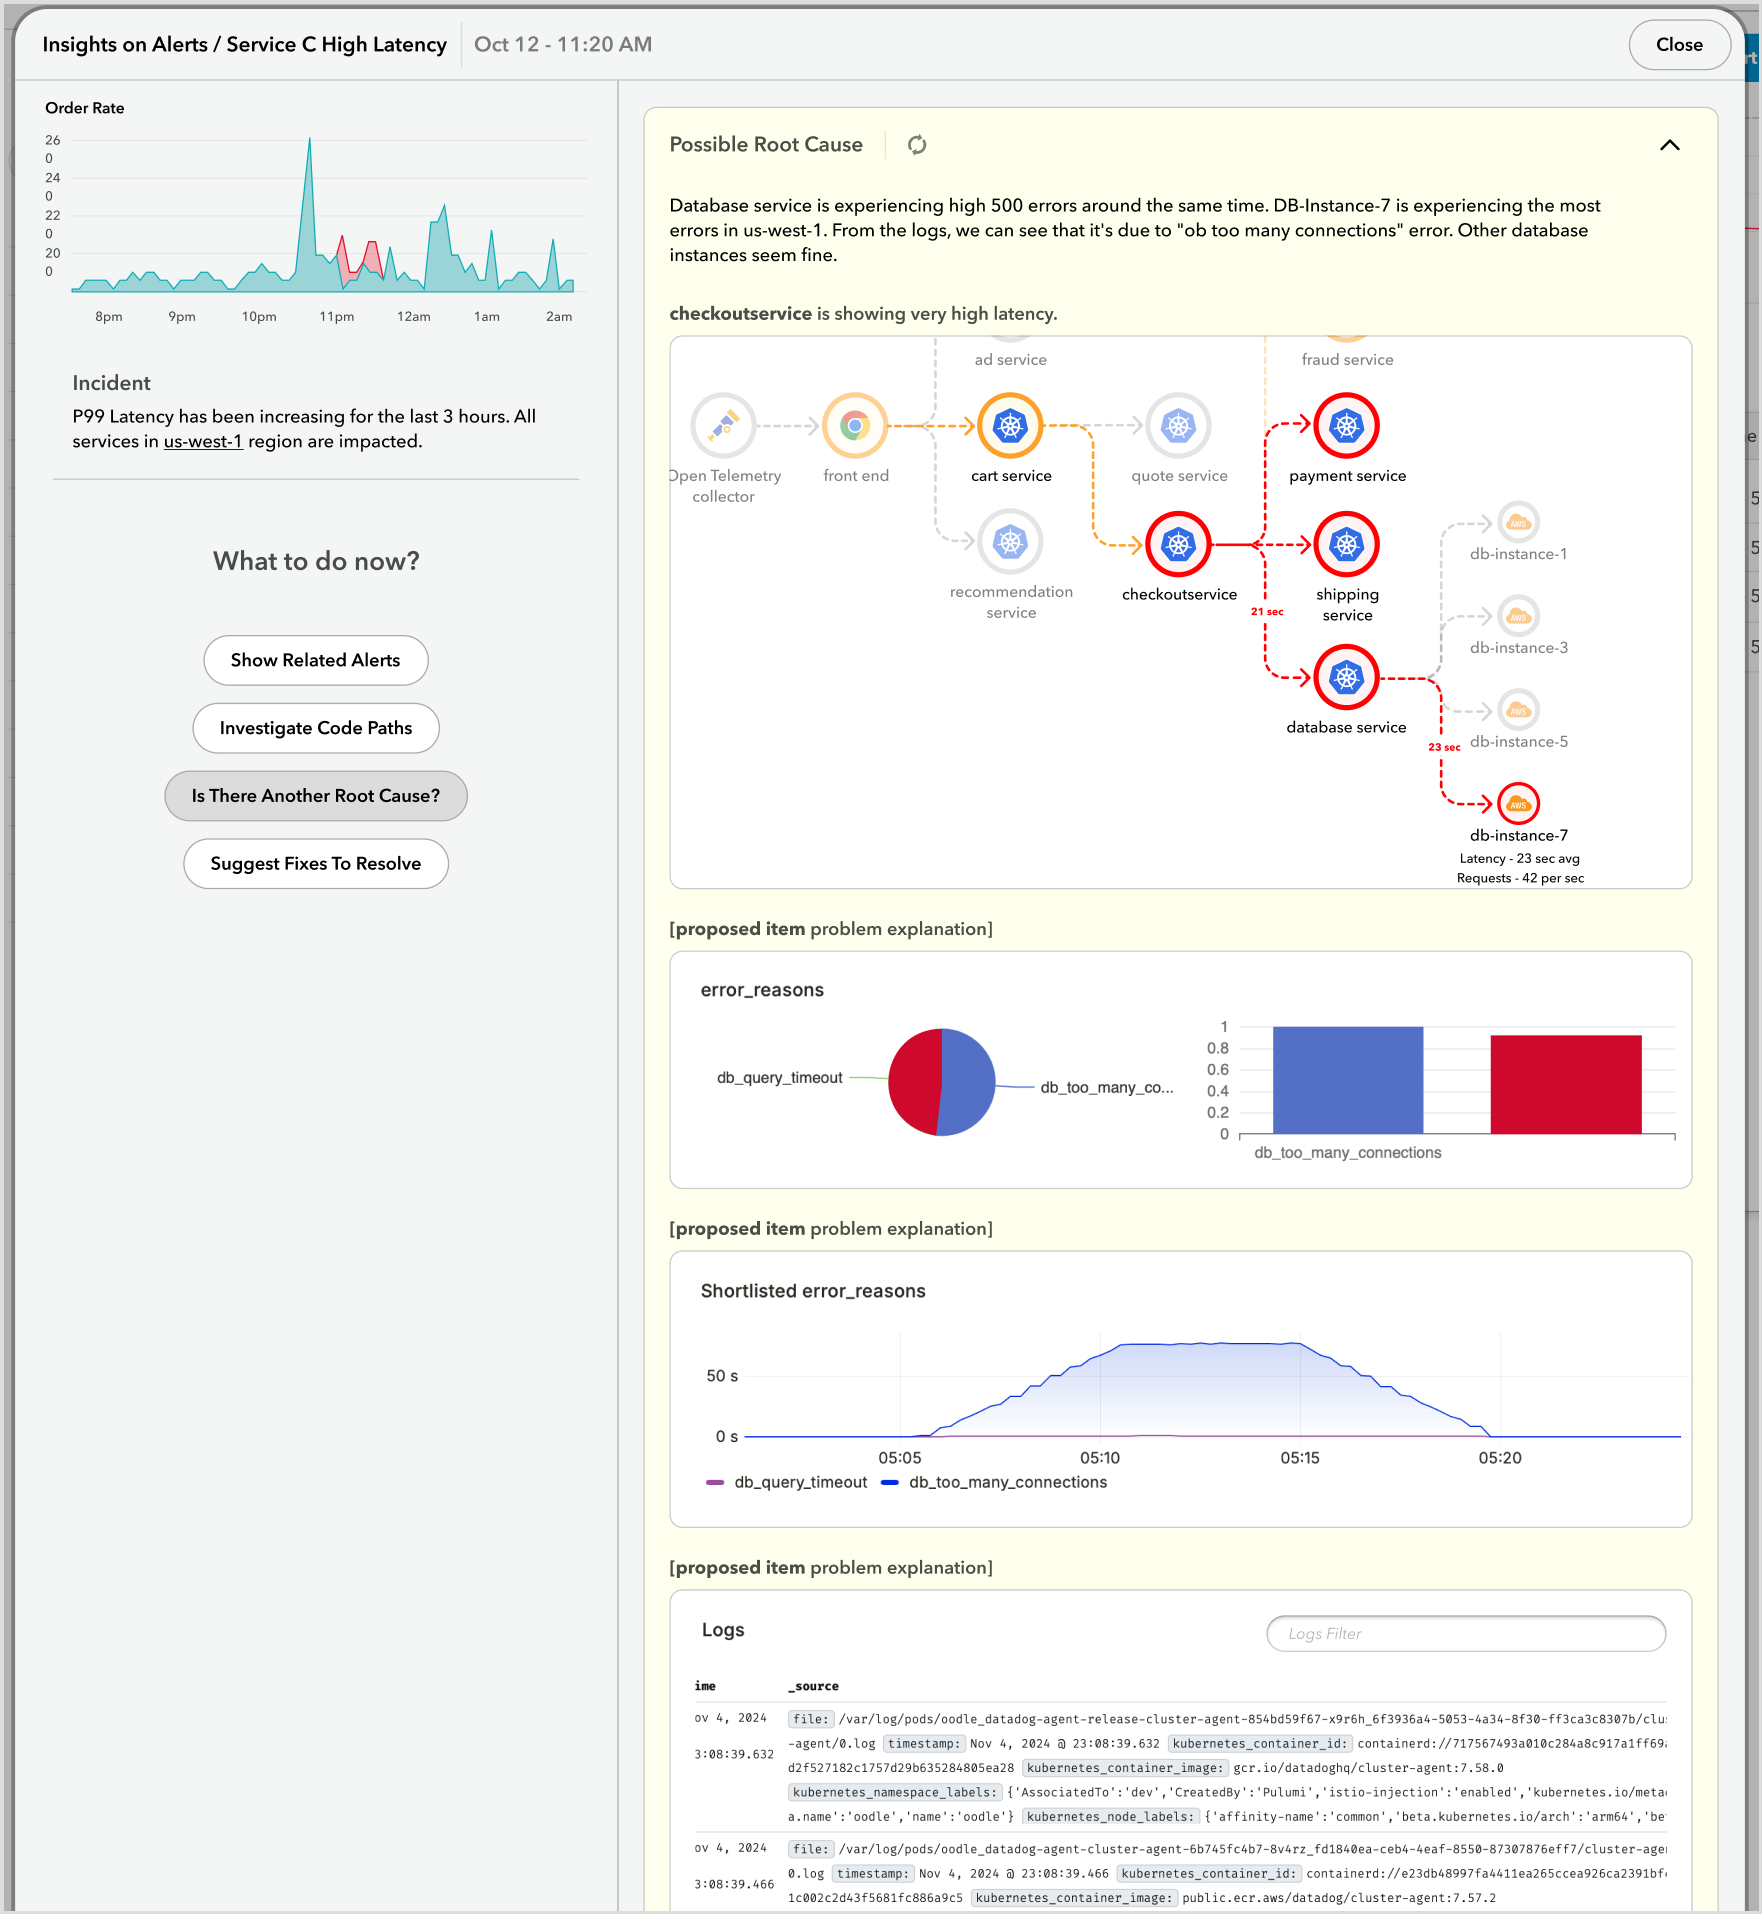The height and width of the screenshot is (1914, 1762).
Task: Click the 'ad service' node label
Action: [x=1011, y=360]
